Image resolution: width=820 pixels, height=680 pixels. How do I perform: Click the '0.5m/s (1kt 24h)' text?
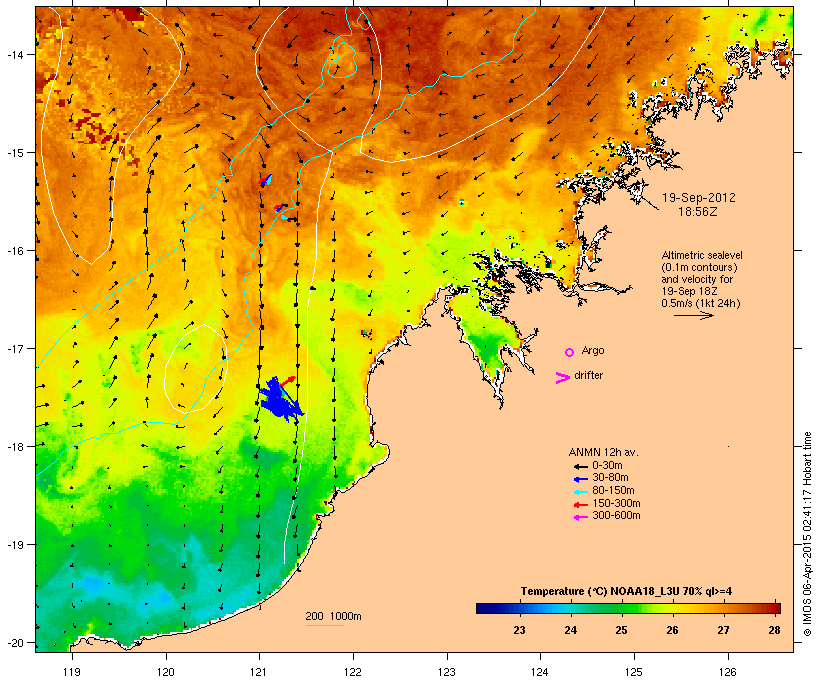point(701,303)
